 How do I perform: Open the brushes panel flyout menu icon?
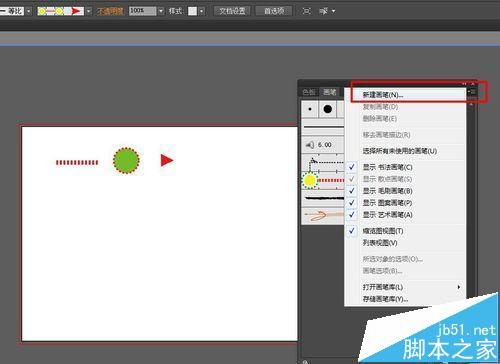point(472,91)
